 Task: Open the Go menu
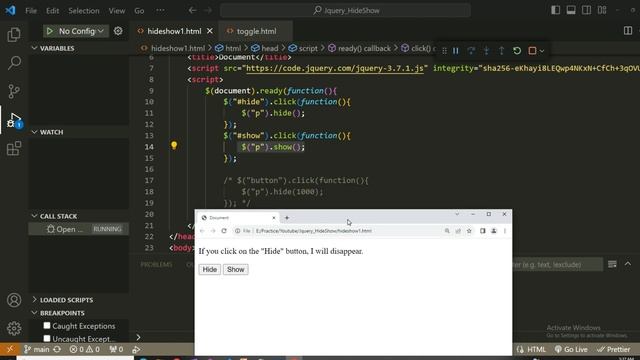pos(139,11)
